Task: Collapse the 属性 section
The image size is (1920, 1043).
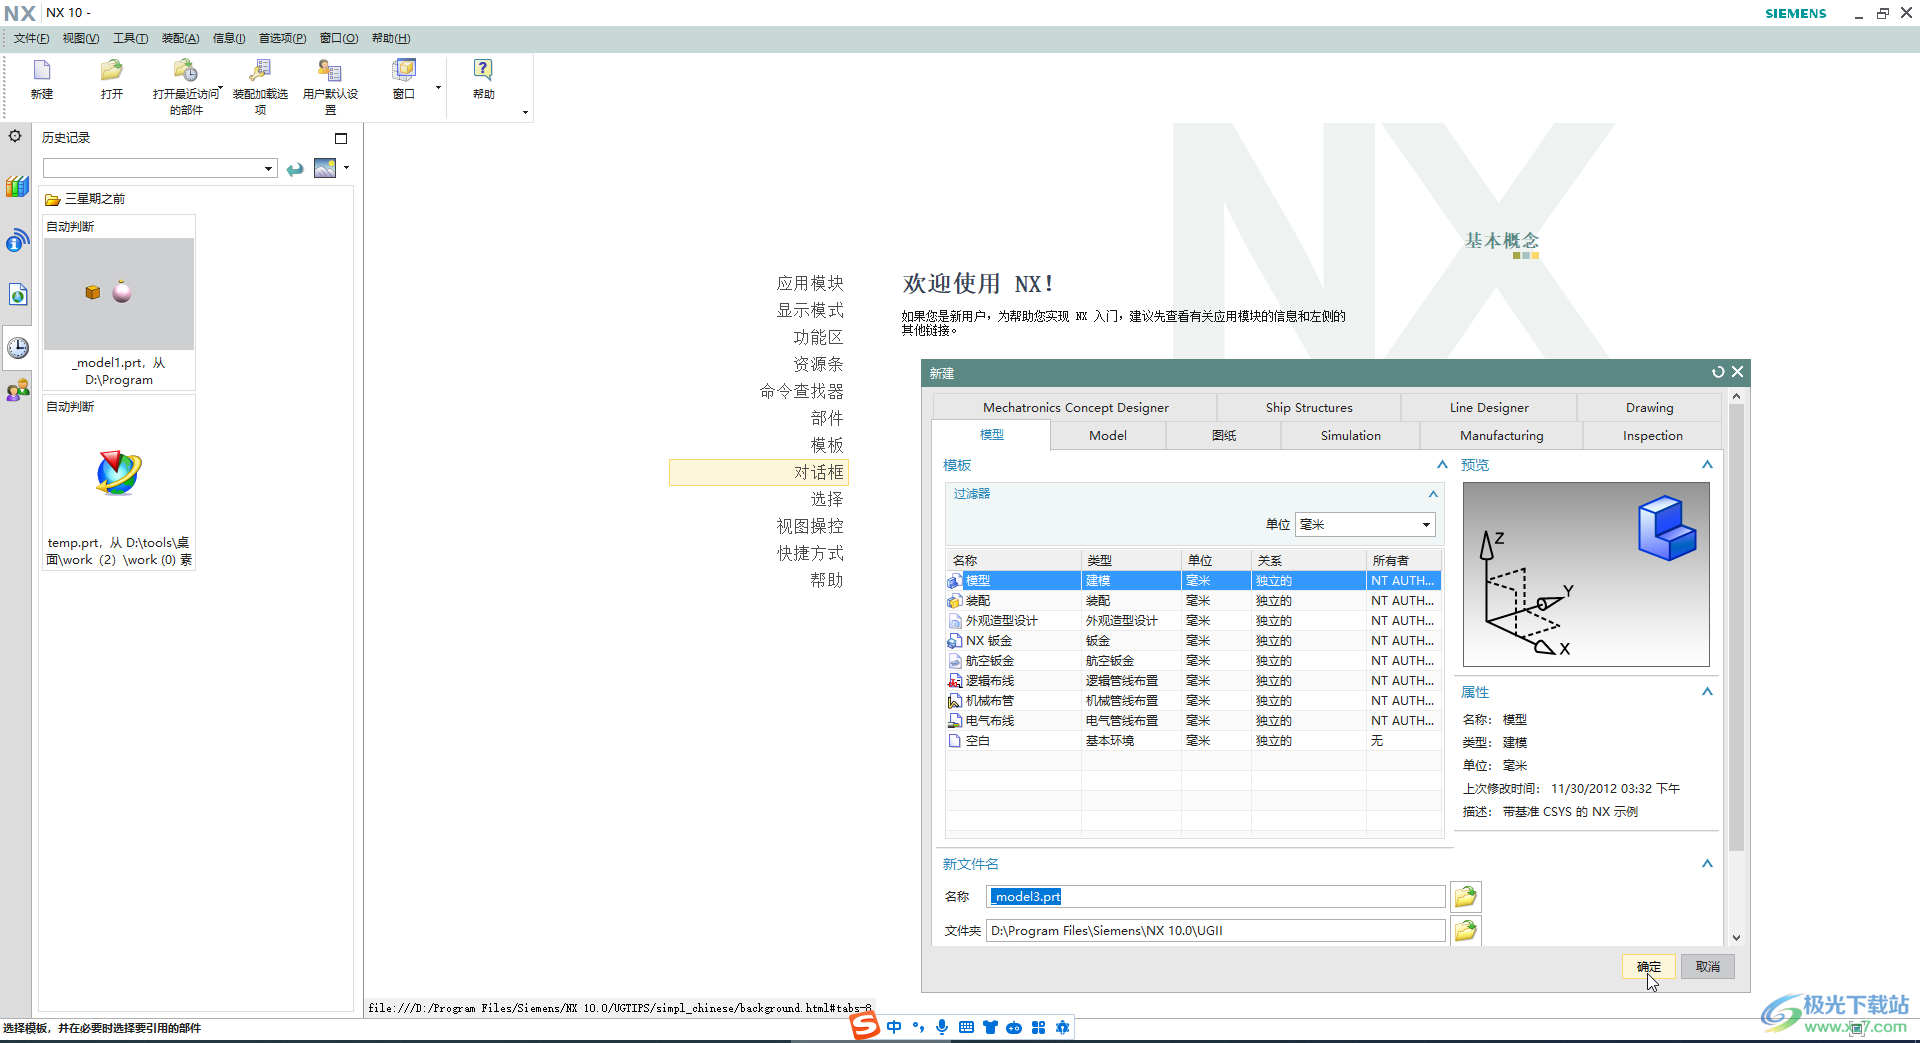Action: point(1707,691)
